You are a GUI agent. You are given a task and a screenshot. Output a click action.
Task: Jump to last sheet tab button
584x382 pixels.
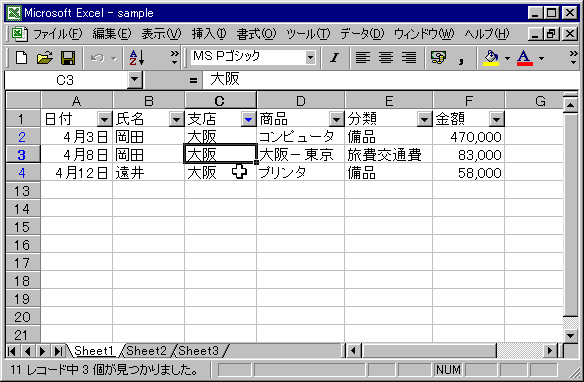click(58, 351)
